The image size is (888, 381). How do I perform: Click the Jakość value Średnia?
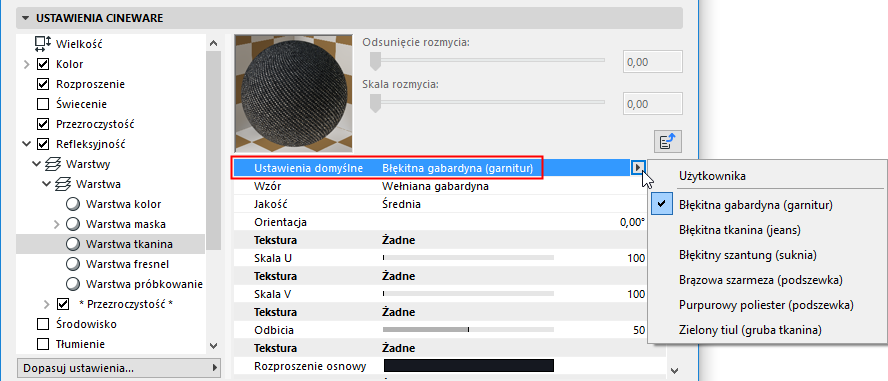(x=402, y=204)
